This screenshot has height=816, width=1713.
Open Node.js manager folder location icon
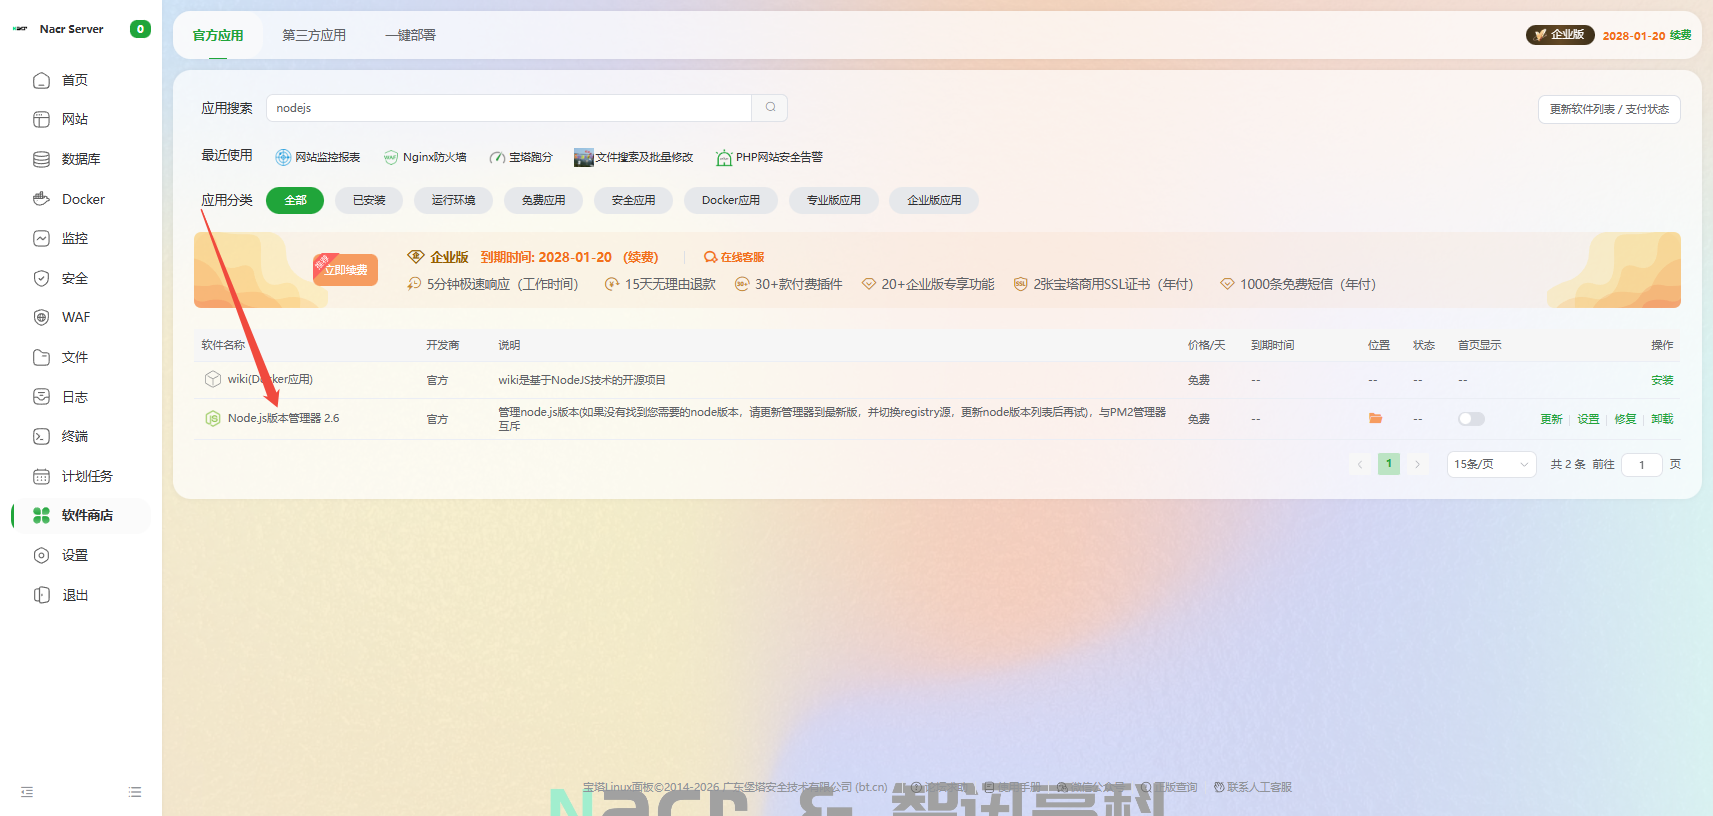1375,419
